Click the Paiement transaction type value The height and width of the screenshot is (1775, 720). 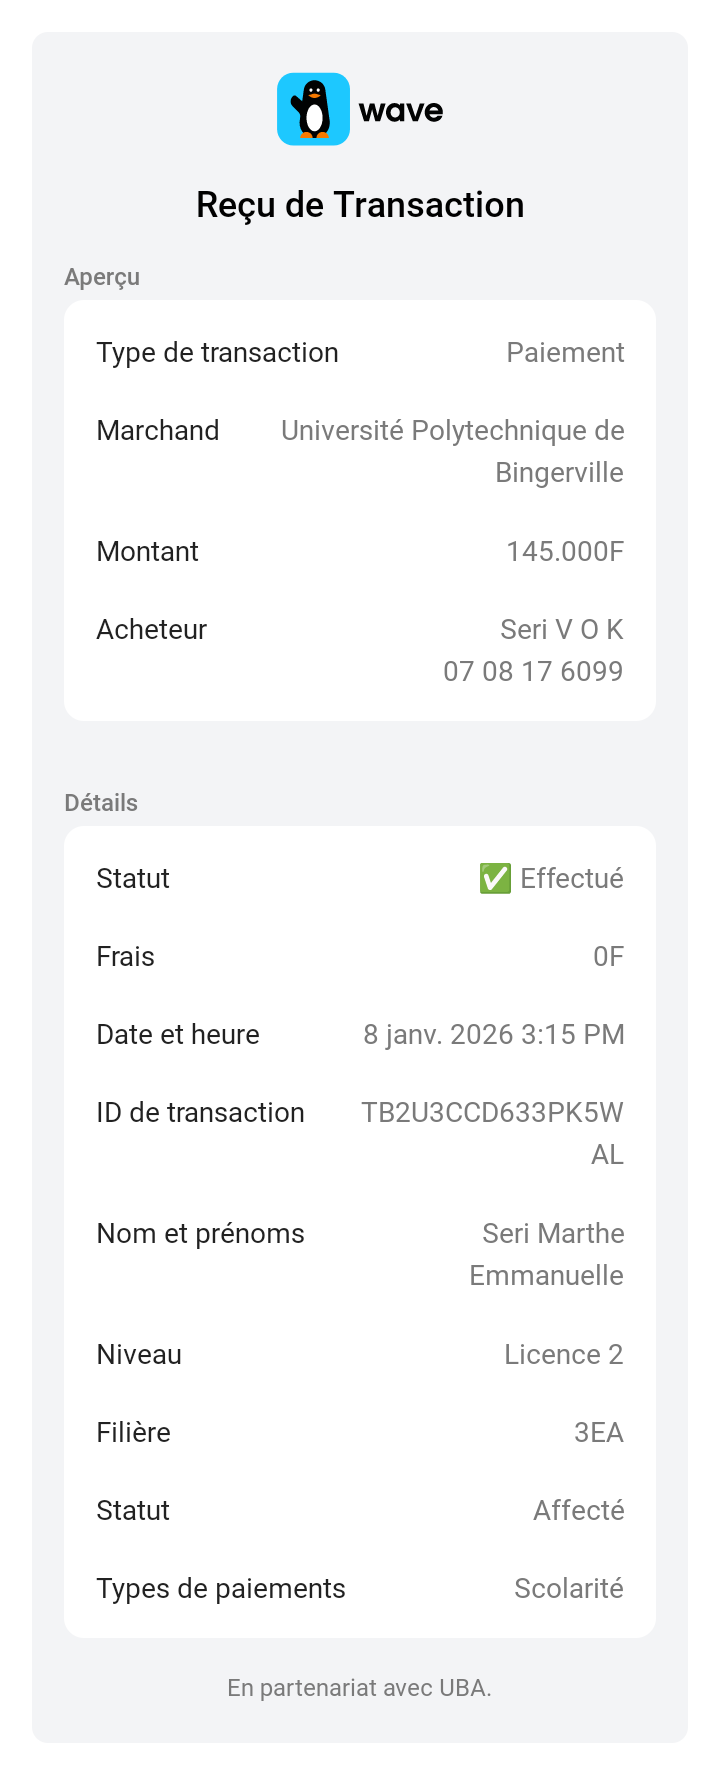click(565, 353)
